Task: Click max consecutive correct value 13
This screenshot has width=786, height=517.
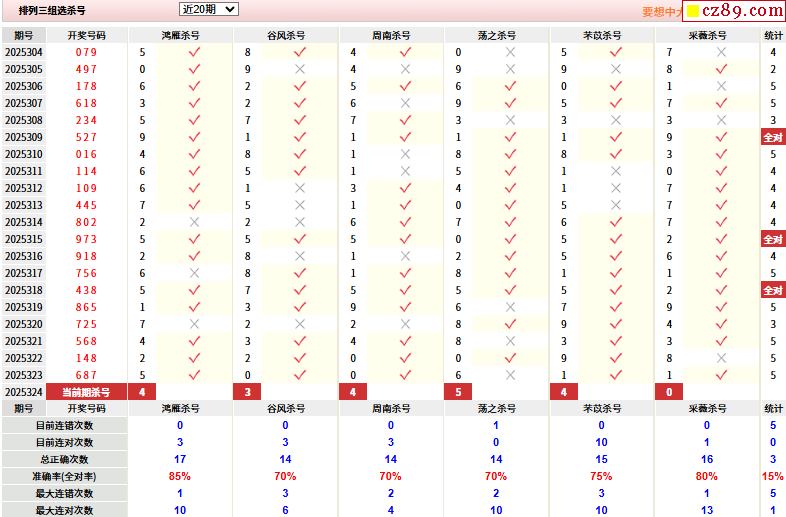Action: pos(706,510)
